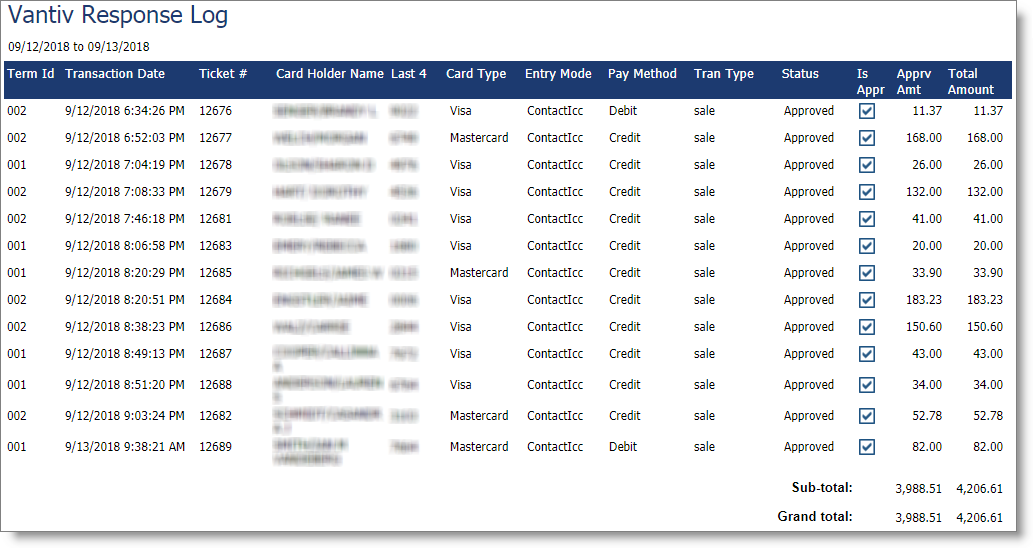Toggle Is Appr checkbox for ticket 12686
The height and width of the screenshot is (548, 1033).
coord(867,327)
